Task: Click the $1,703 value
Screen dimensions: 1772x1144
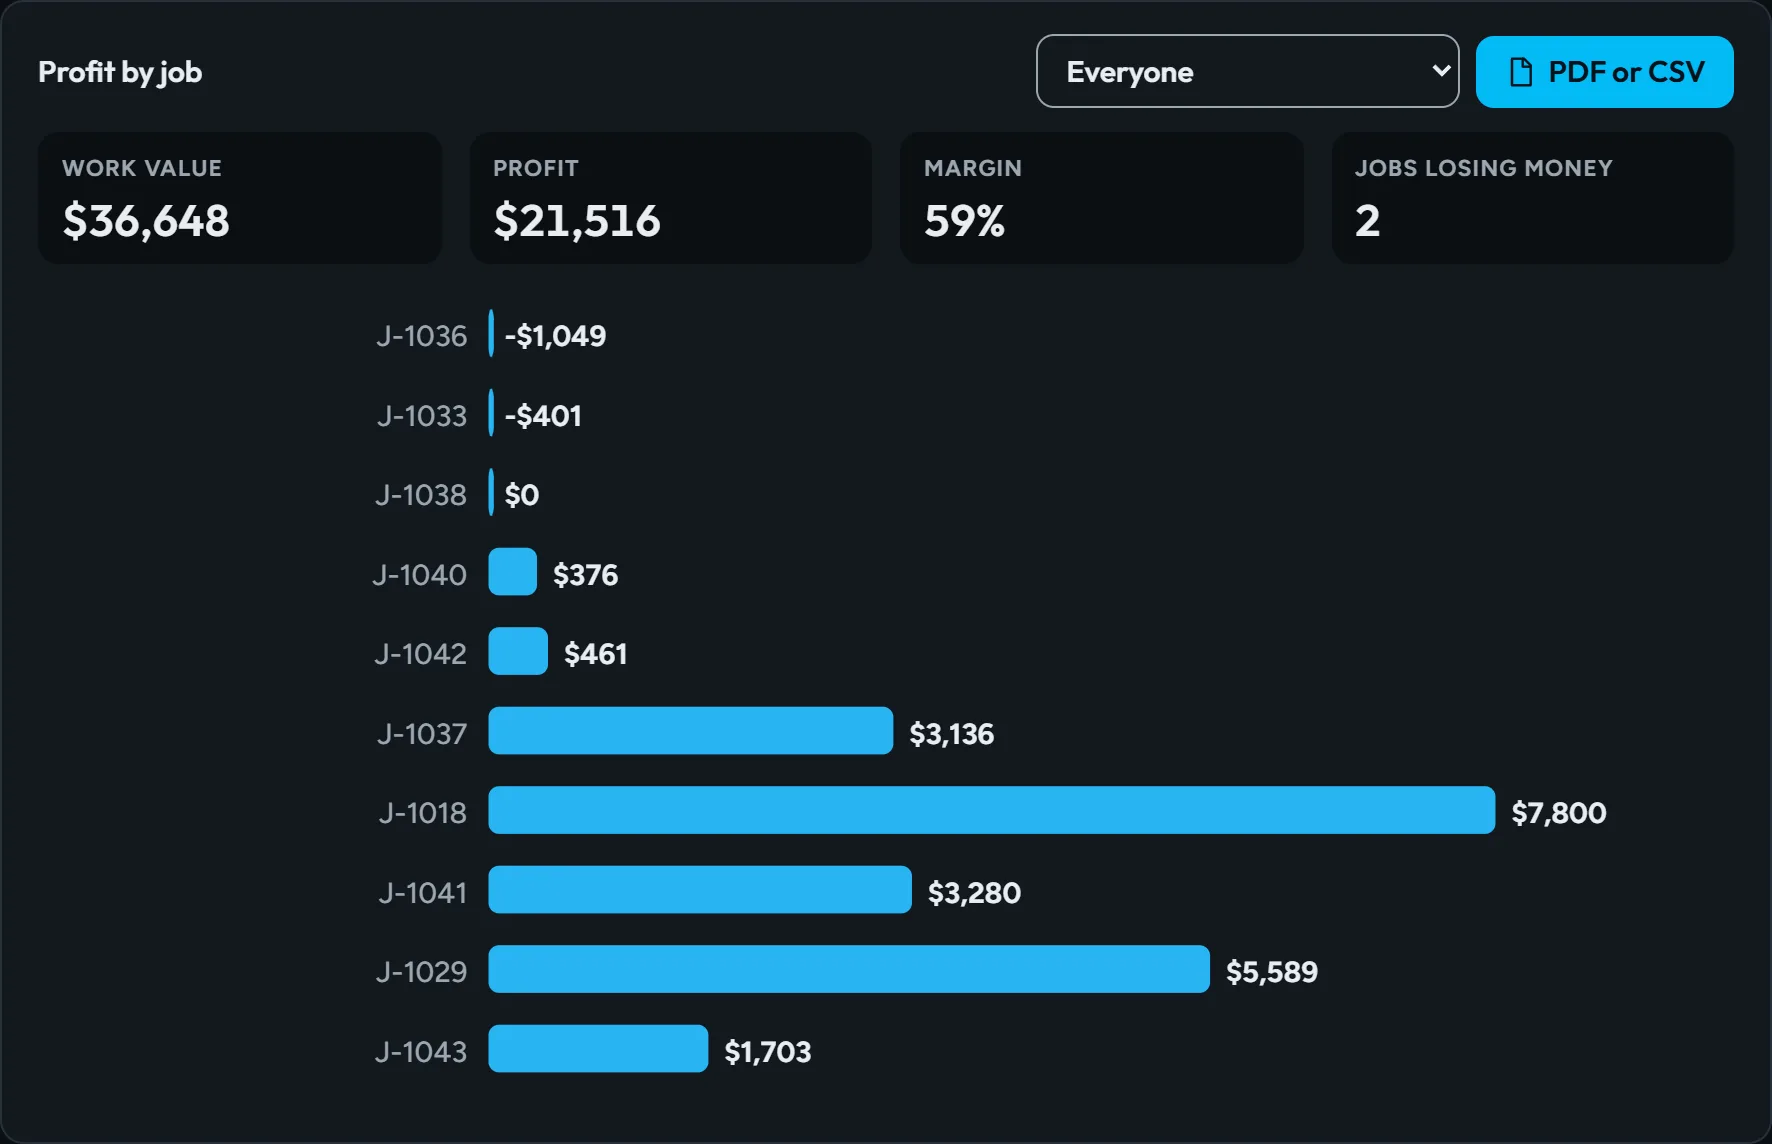Action: point(767,1051)
